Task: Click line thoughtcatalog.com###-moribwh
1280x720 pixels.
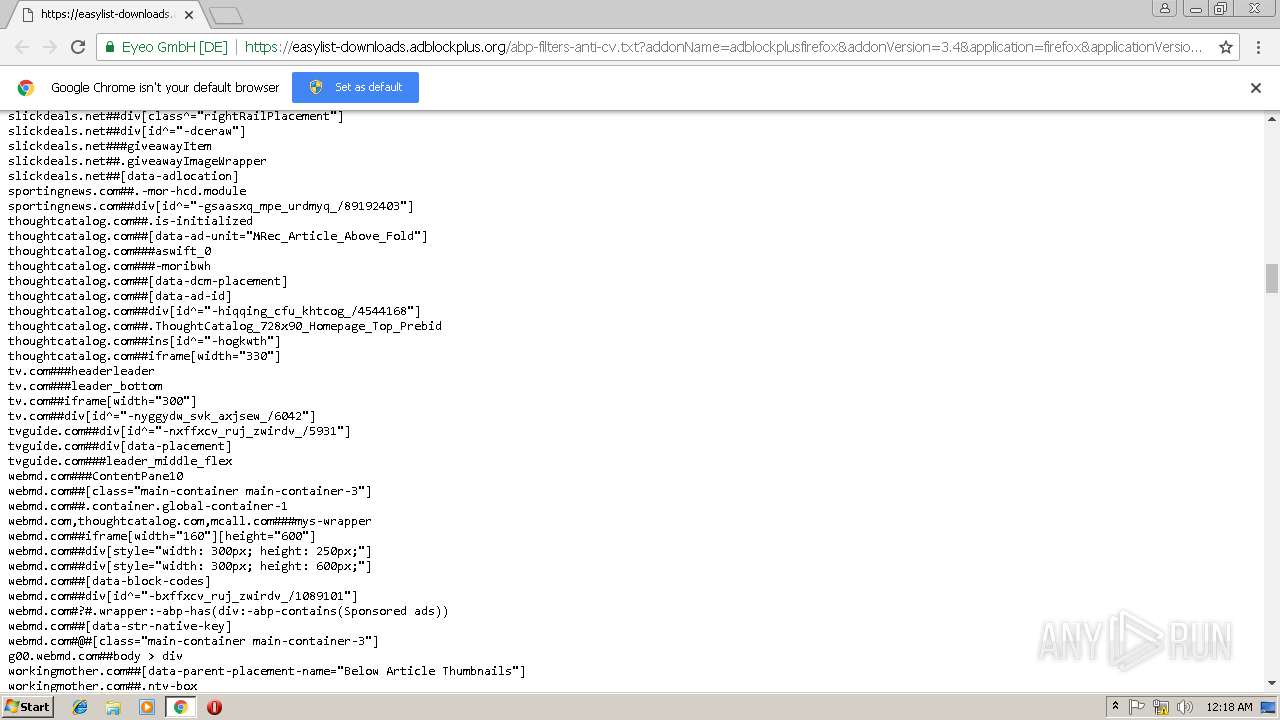Action: (109, 266)
